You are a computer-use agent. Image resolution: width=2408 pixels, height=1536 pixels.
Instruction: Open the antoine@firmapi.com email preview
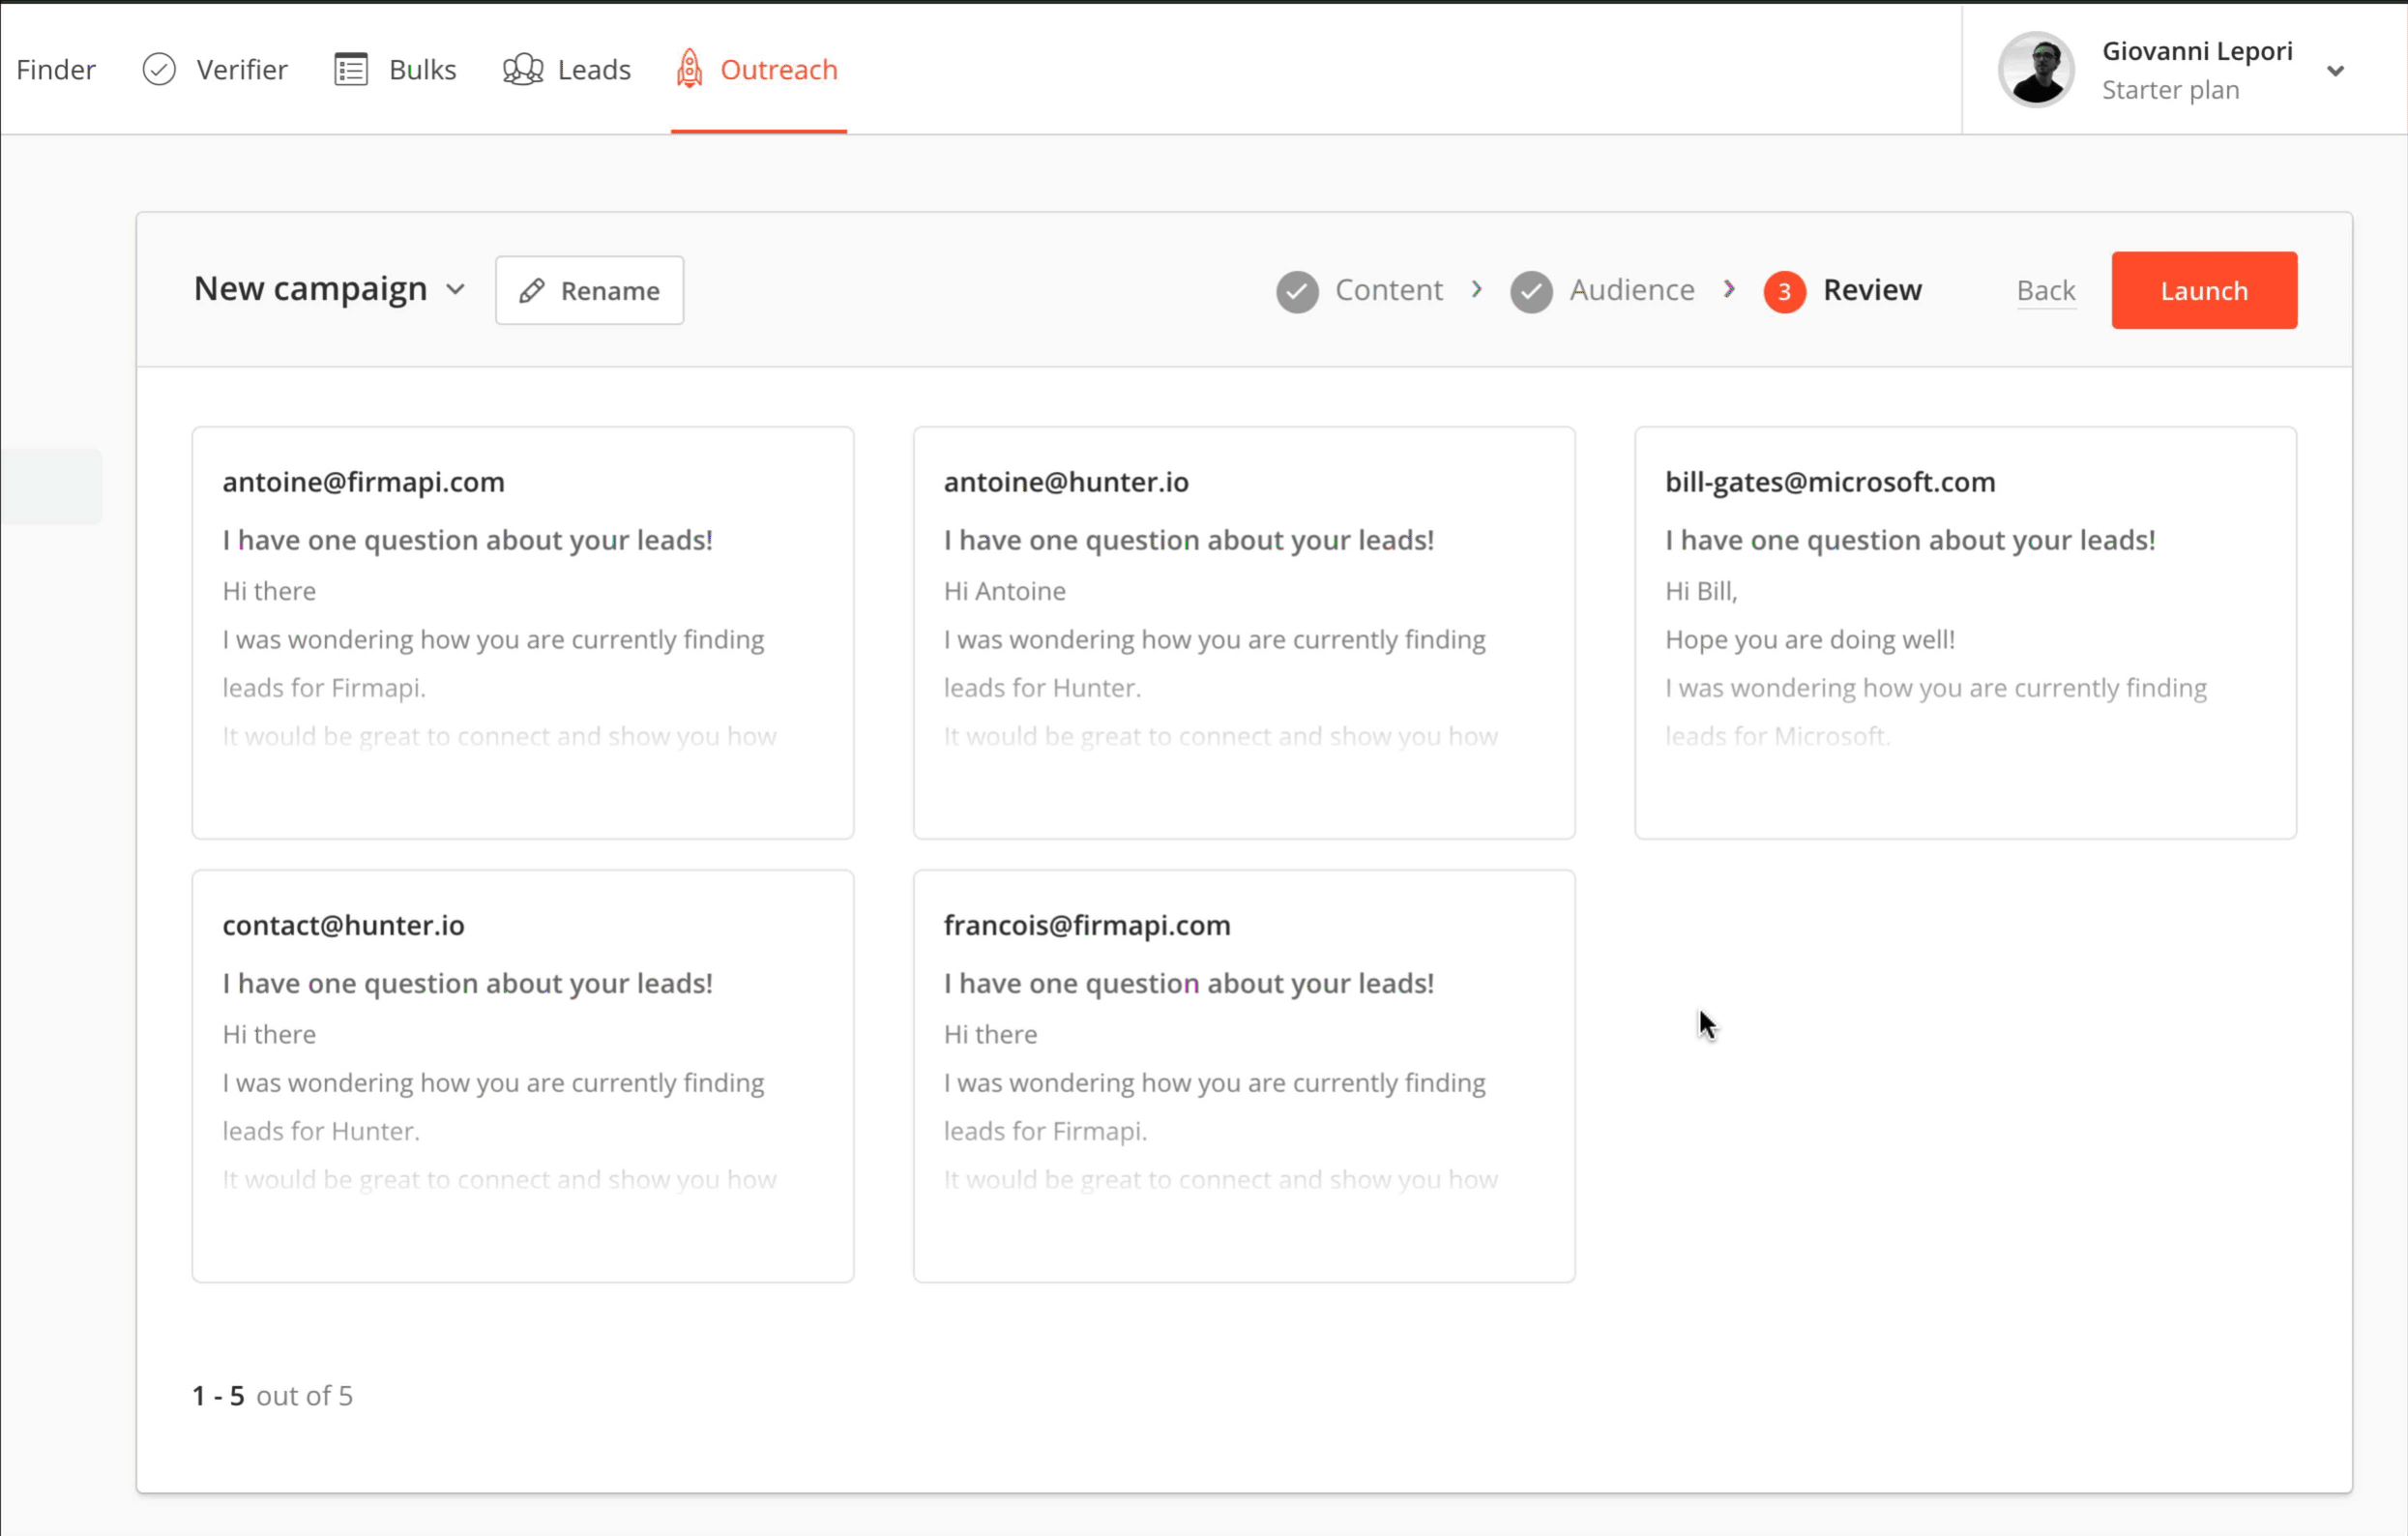(x=523, y=633)
